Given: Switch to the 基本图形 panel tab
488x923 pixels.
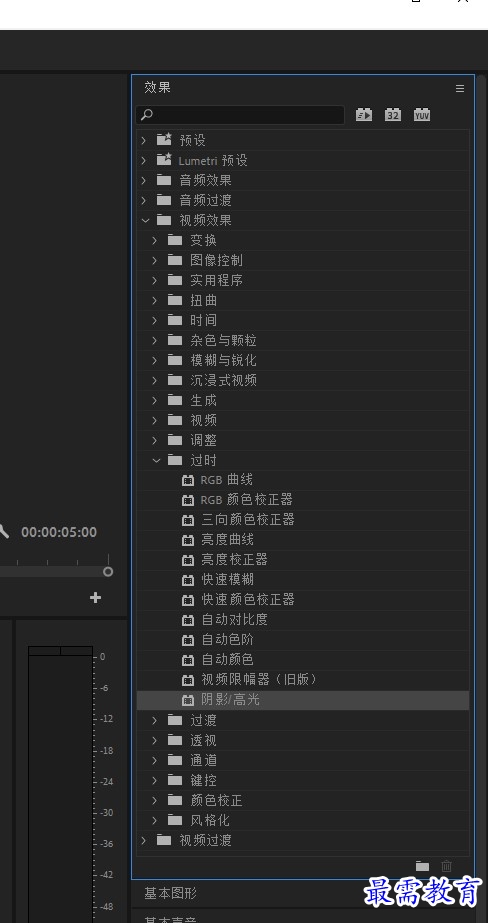Looking at the screenshot, I should (171, 894).
